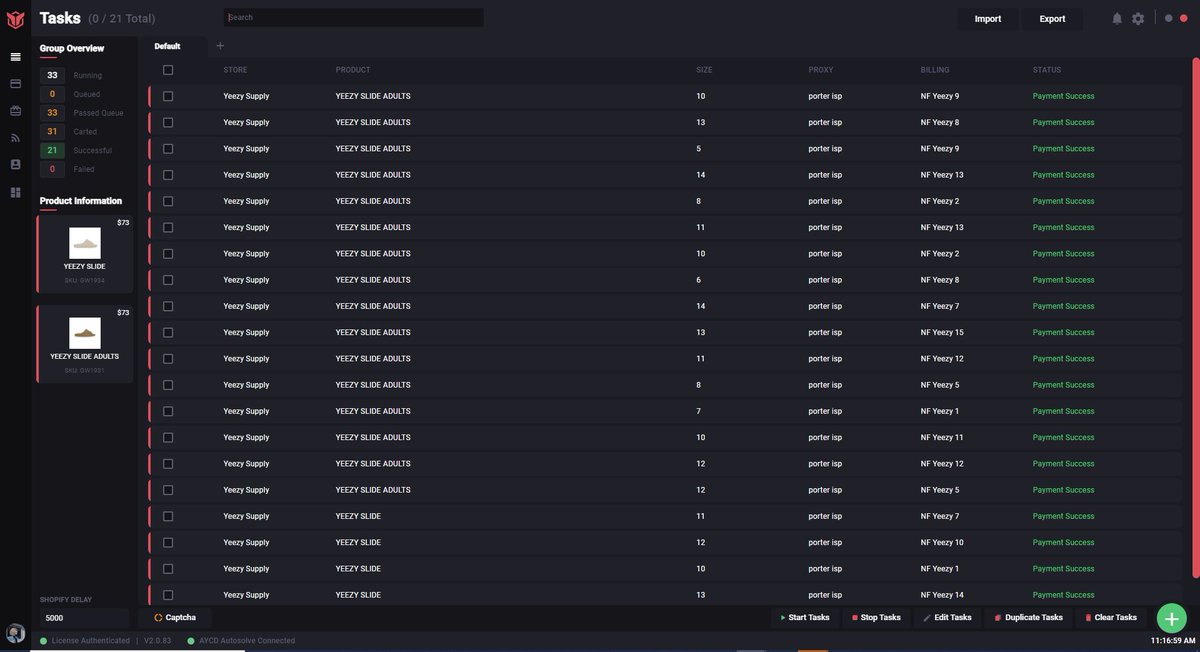This screenshot has width=1200, height=652.
Task: Click the AYCD Autosolve Connected indicator
Action: (x=241, y=640)
